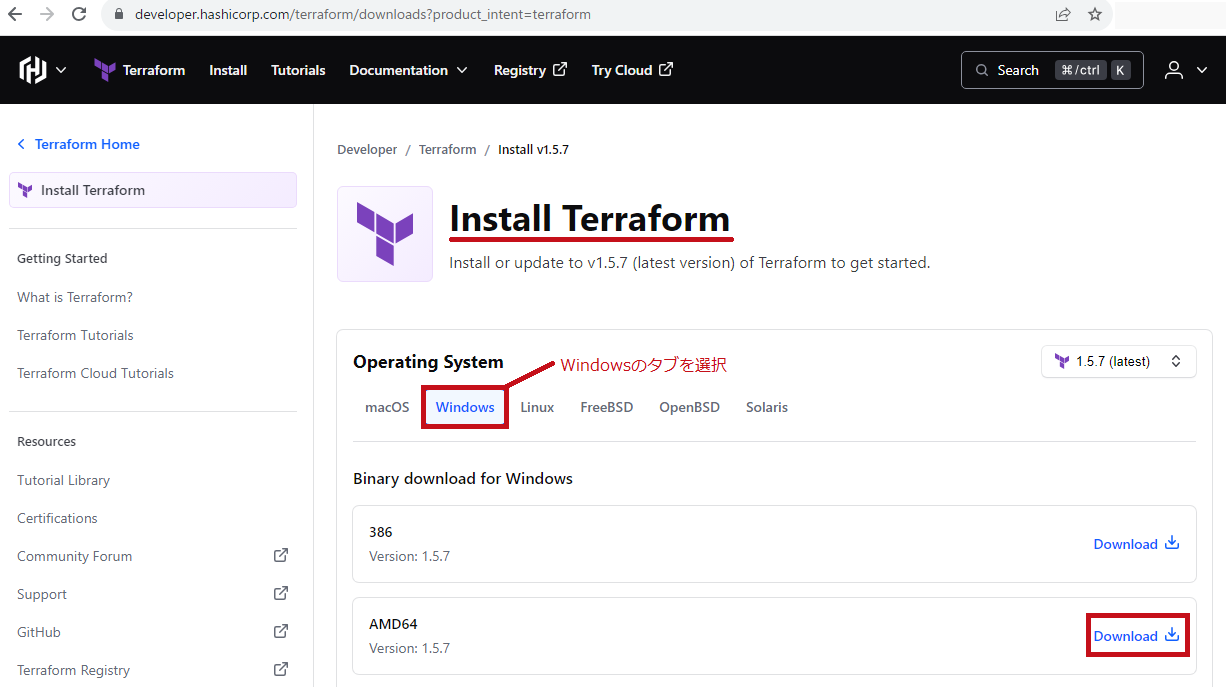
Task: Click the magnifier icon in Search
Action: pyautogui.click(x=981, y=70)
